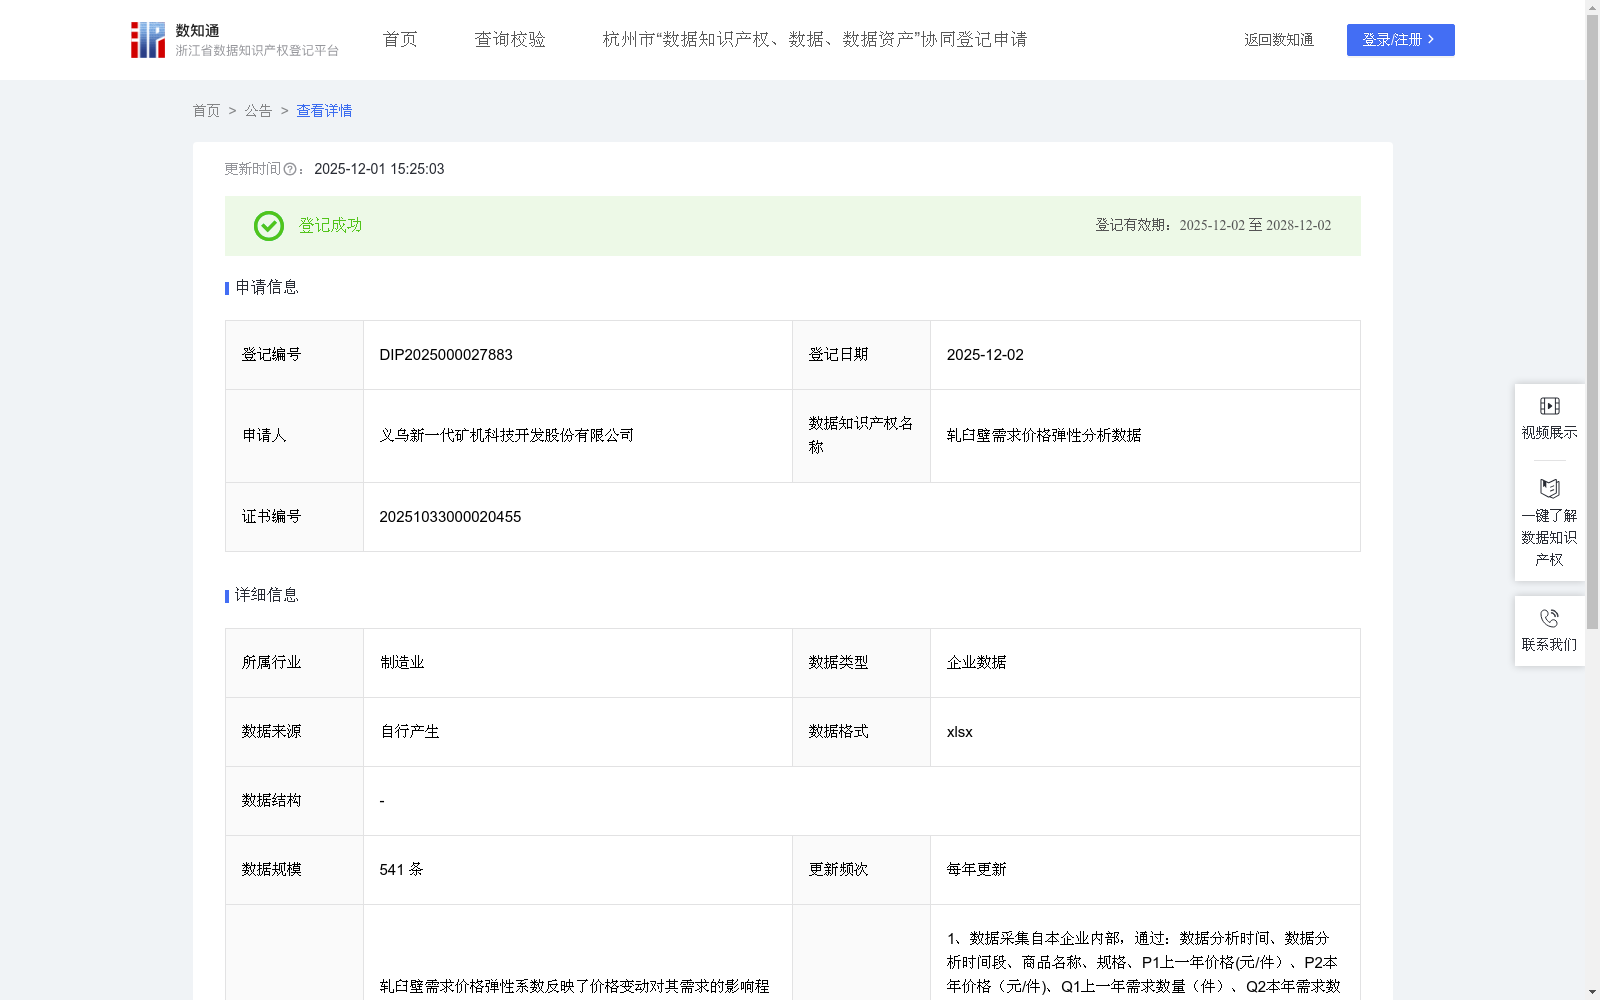
Task: Click the 登记成功 status text
Action: pyautogui.click(x=330, y=226)
